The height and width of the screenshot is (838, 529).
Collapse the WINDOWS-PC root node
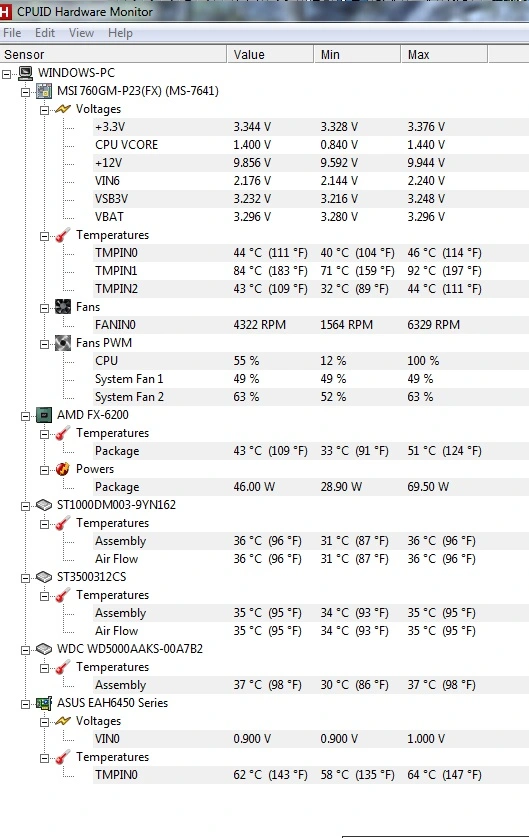tap(6, 74)
